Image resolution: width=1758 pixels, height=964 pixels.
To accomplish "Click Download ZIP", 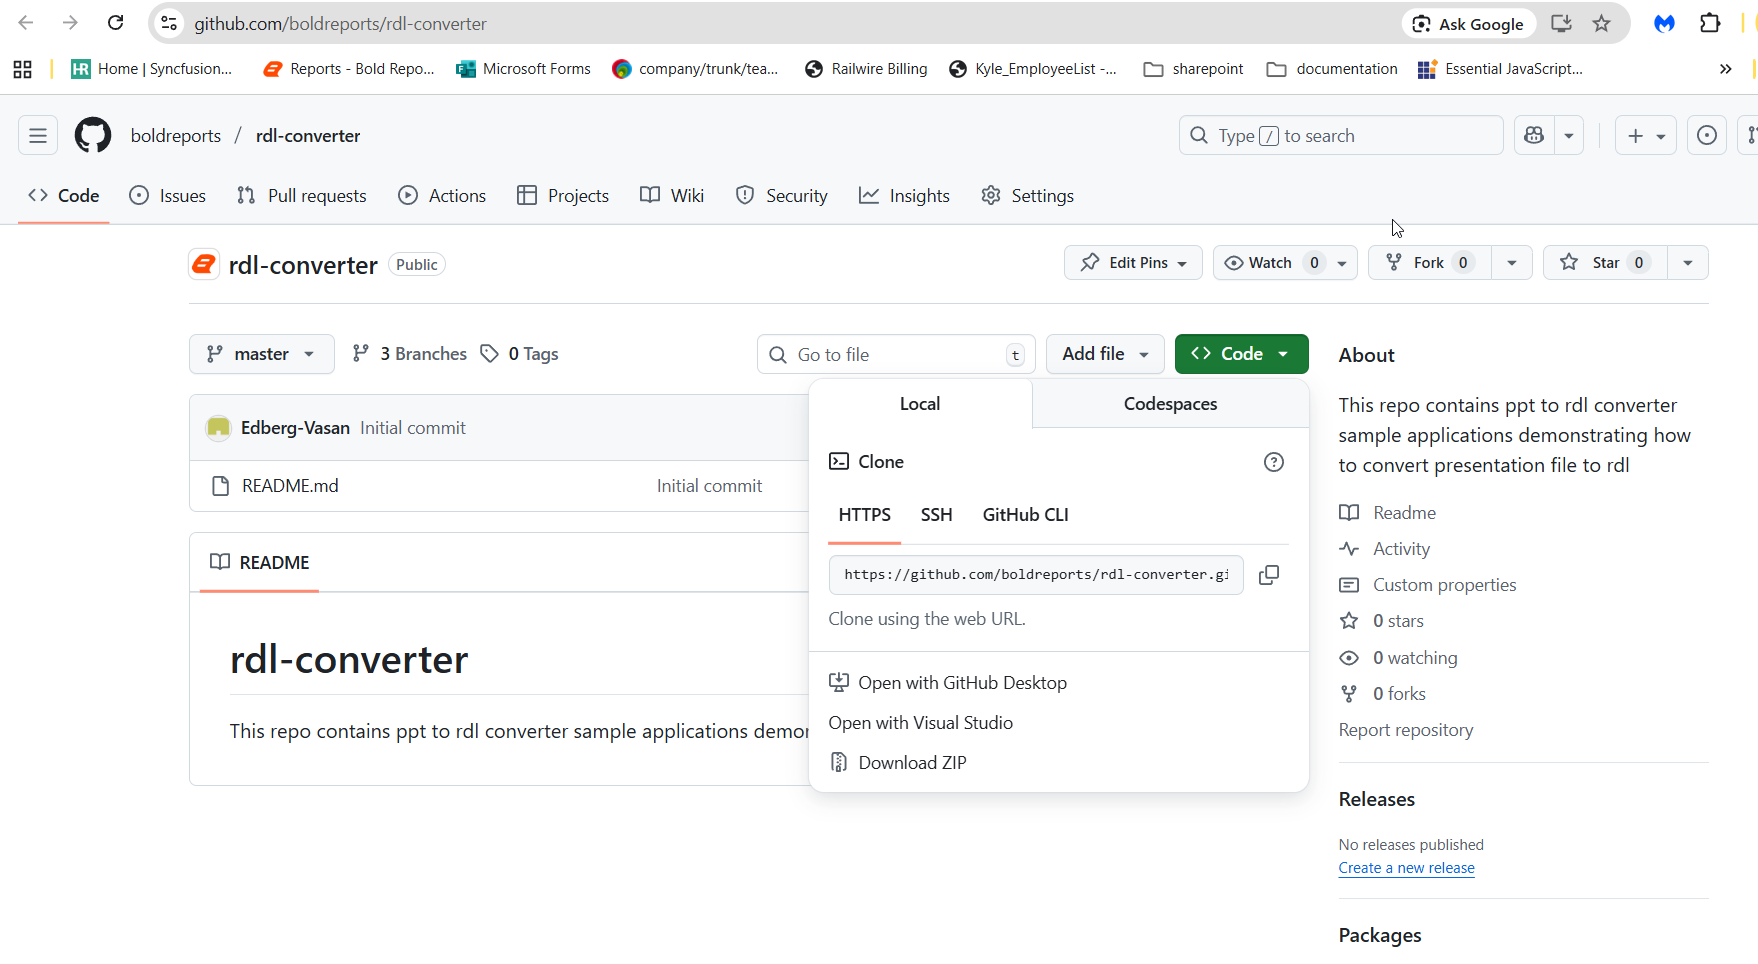I will (911, 763).
